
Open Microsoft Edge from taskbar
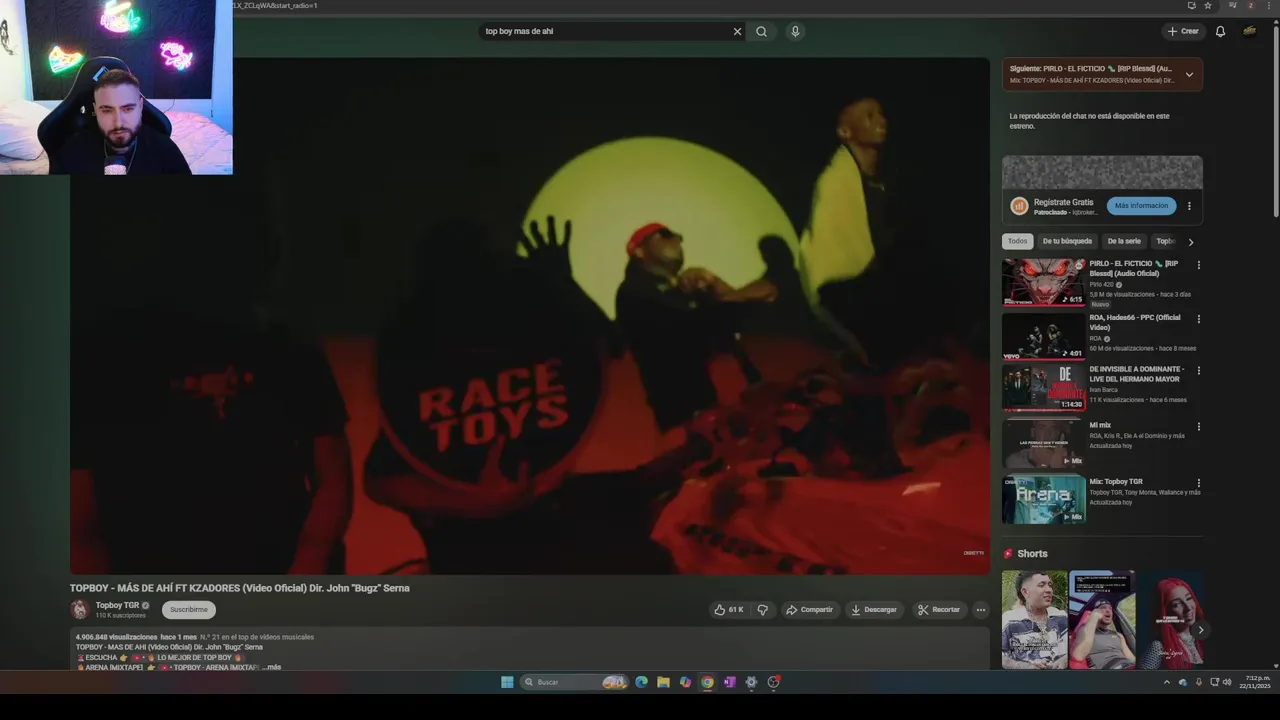[x=641, y=682]
